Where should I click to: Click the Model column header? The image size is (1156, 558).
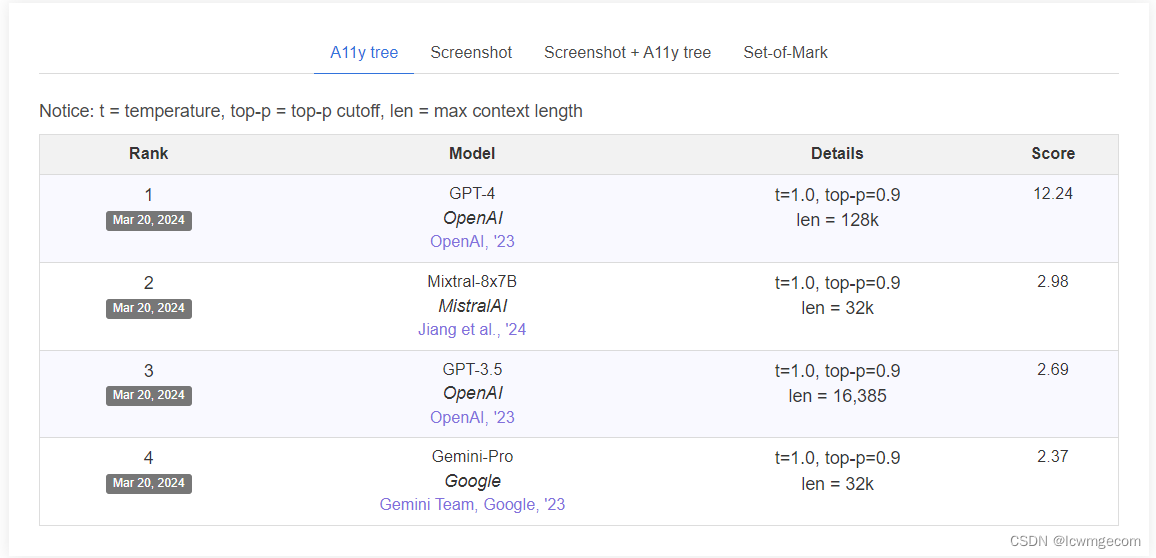(473, 154)
